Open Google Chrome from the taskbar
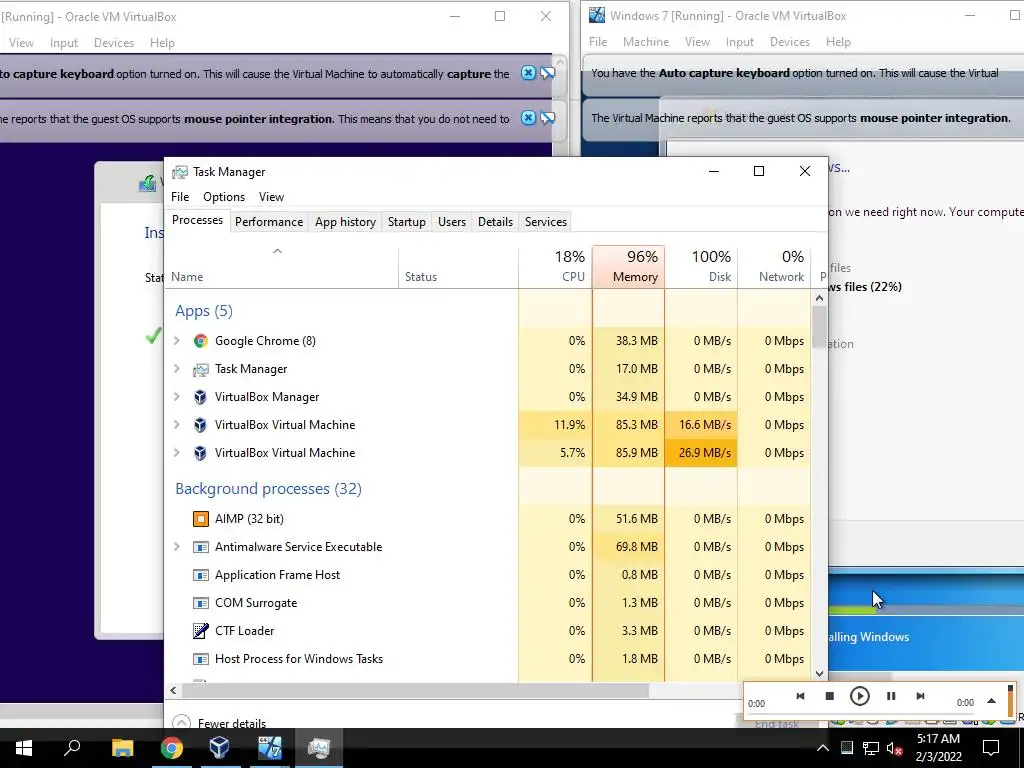Viewport: 1024px width, 768px height. point(172,748)
